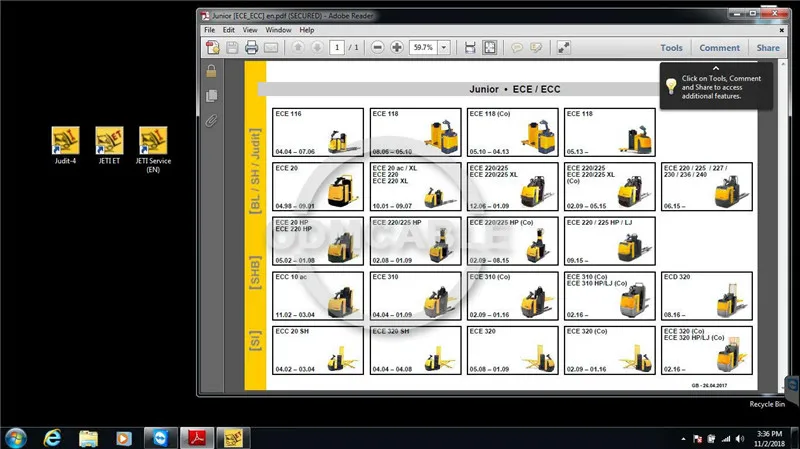800x449 pixels.
Task: Click the Save file toolbar icon
Action: click(x=232, y=47)
